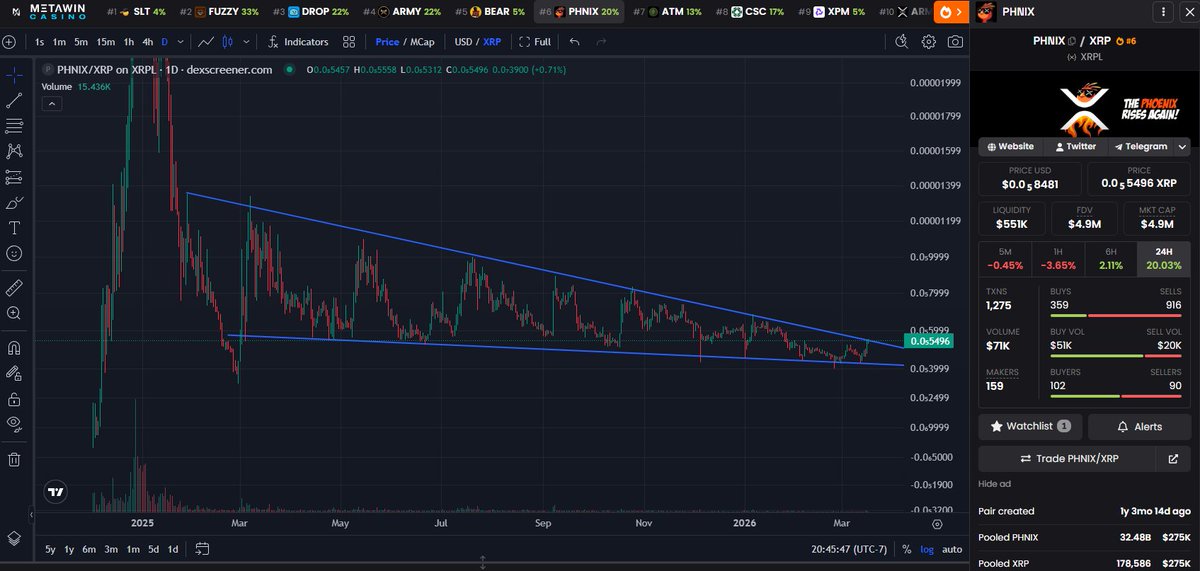Screen dimensions: 1200x571
Task: Add PHNIX to the Watchlist
Action: tap(1030, 426)
